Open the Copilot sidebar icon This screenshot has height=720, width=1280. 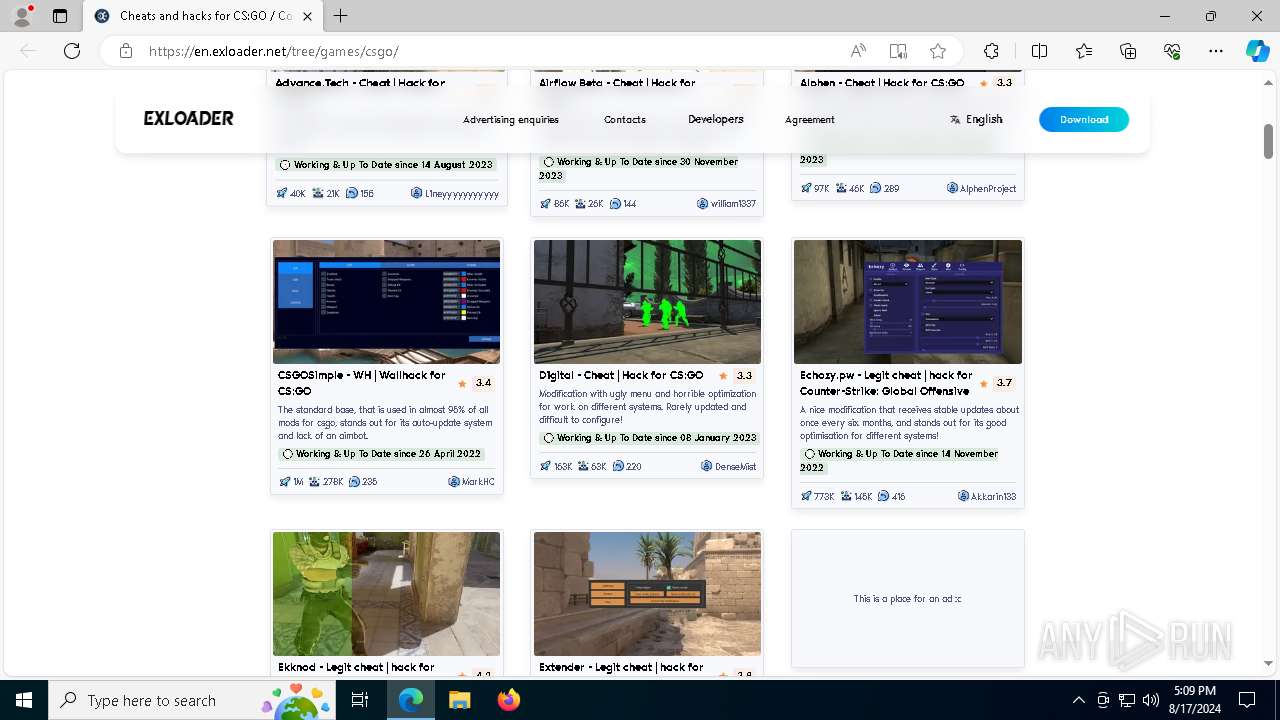point(1257,51)
